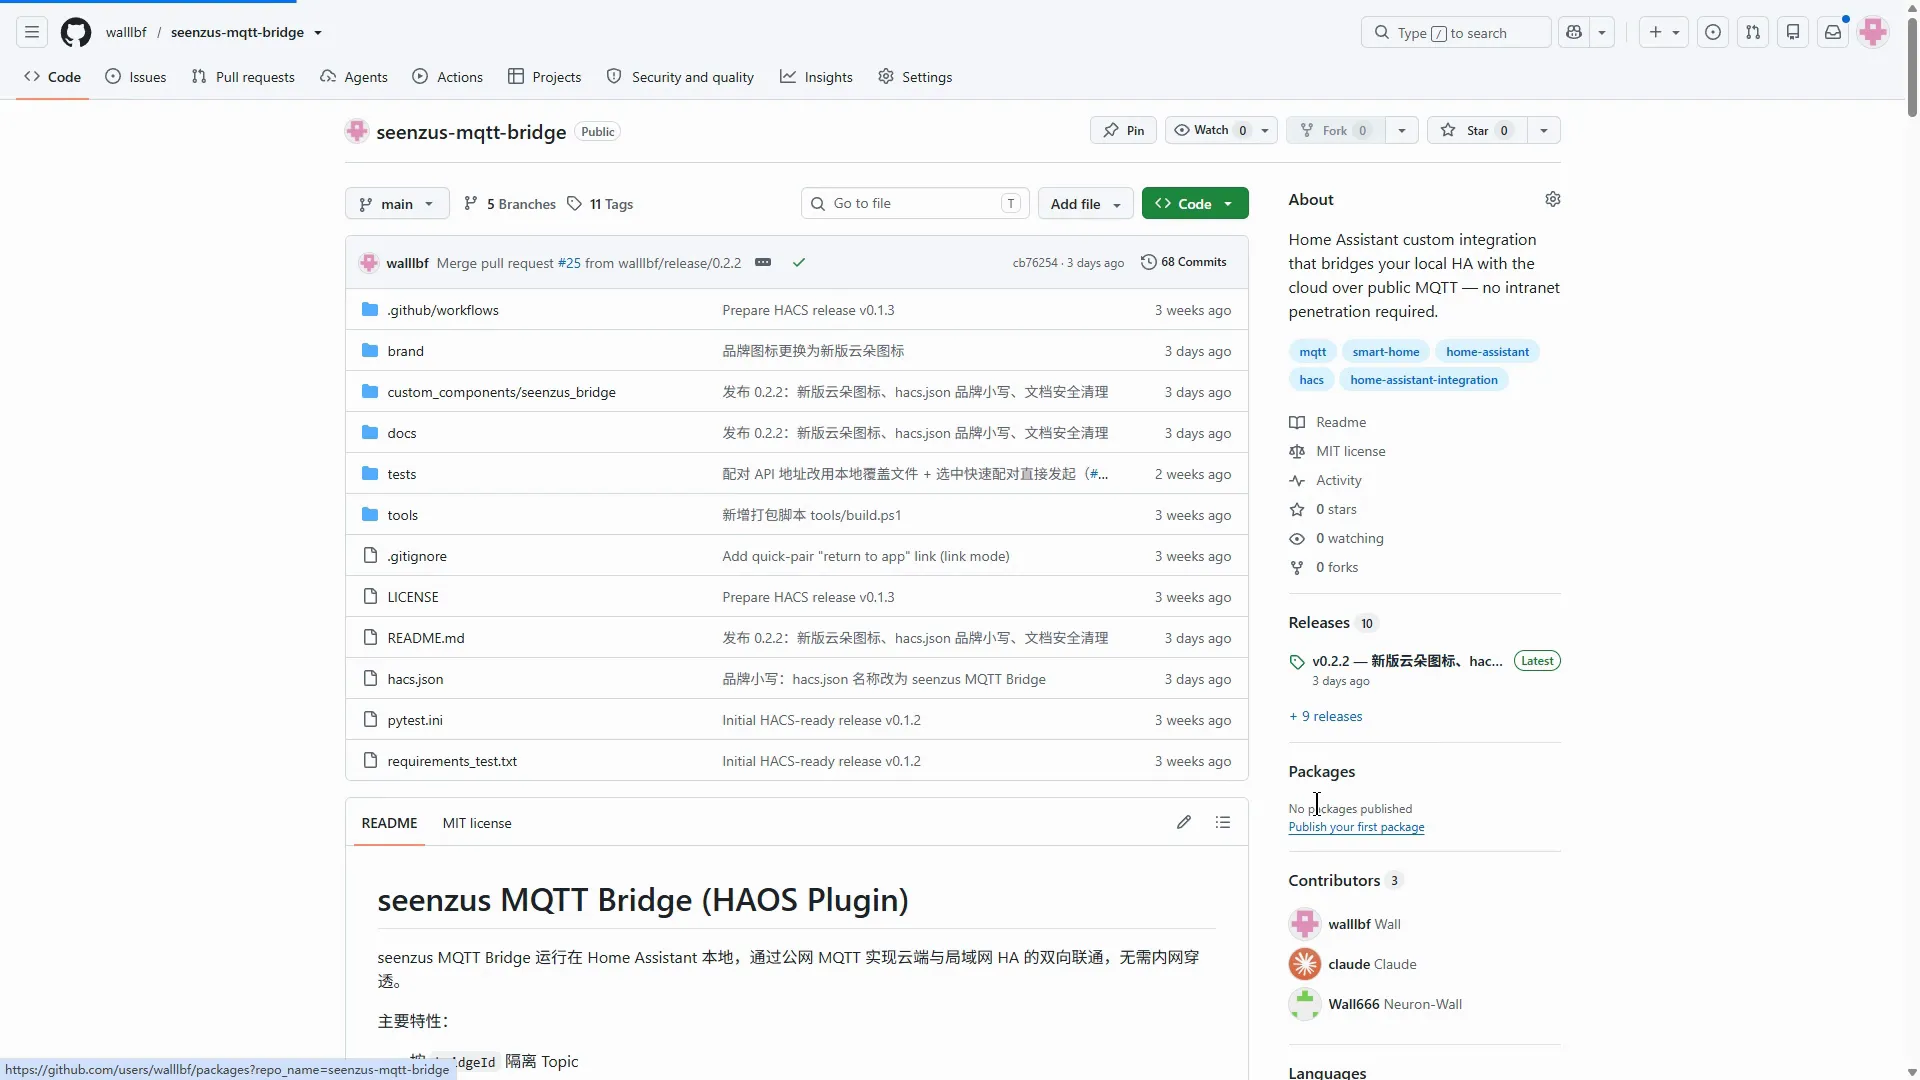1920x1080 pixels.
Task: Open Copilot chat icon in header
Action: [x=1574, y=32]
